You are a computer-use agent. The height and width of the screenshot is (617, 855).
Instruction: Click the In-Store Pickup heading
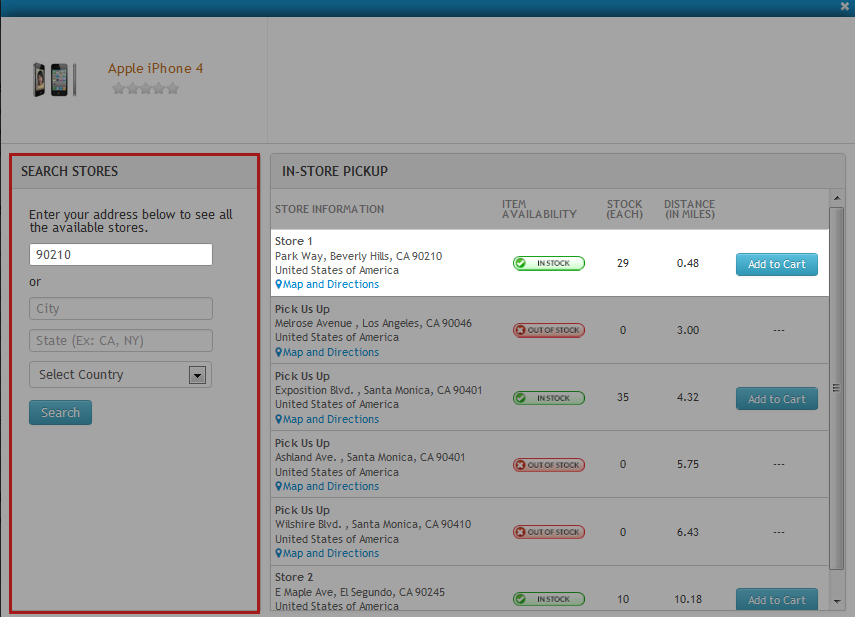coord(335,172)
